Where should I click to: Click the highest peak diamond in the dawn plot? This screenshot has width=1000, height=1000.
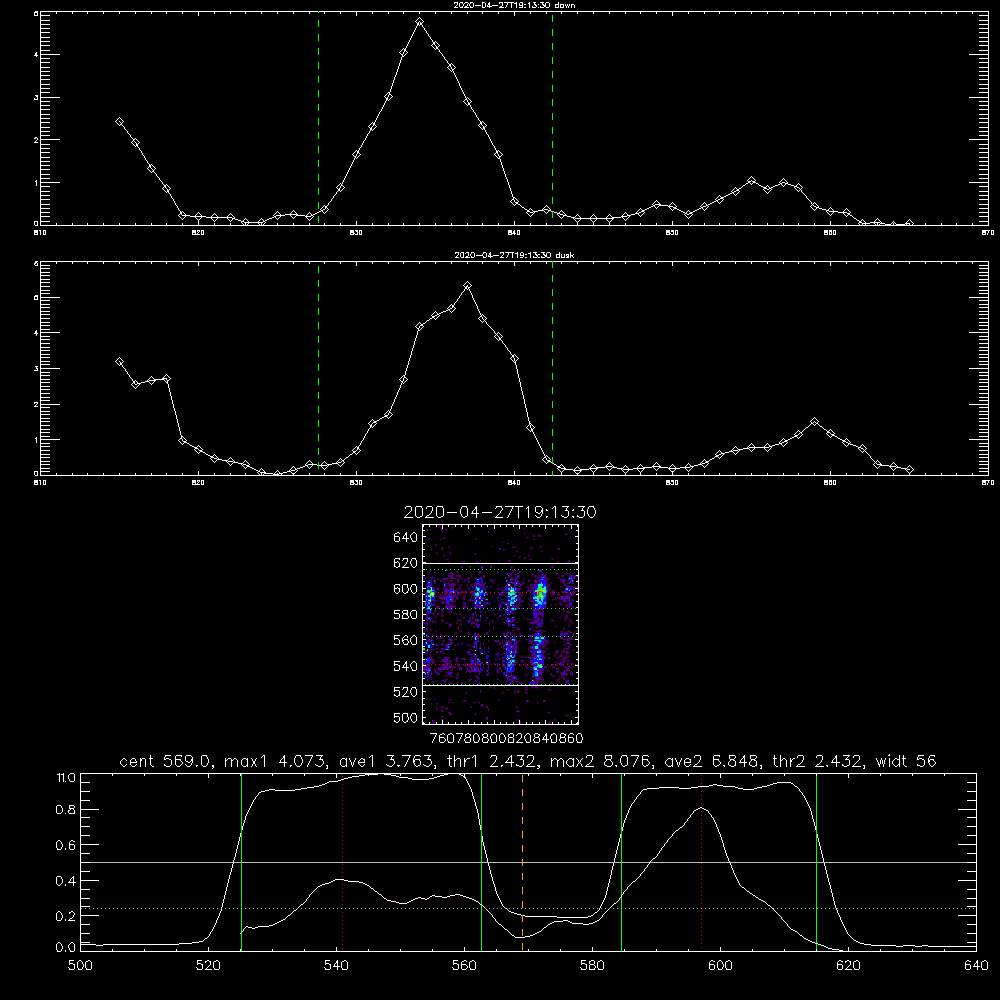[419, 22]
